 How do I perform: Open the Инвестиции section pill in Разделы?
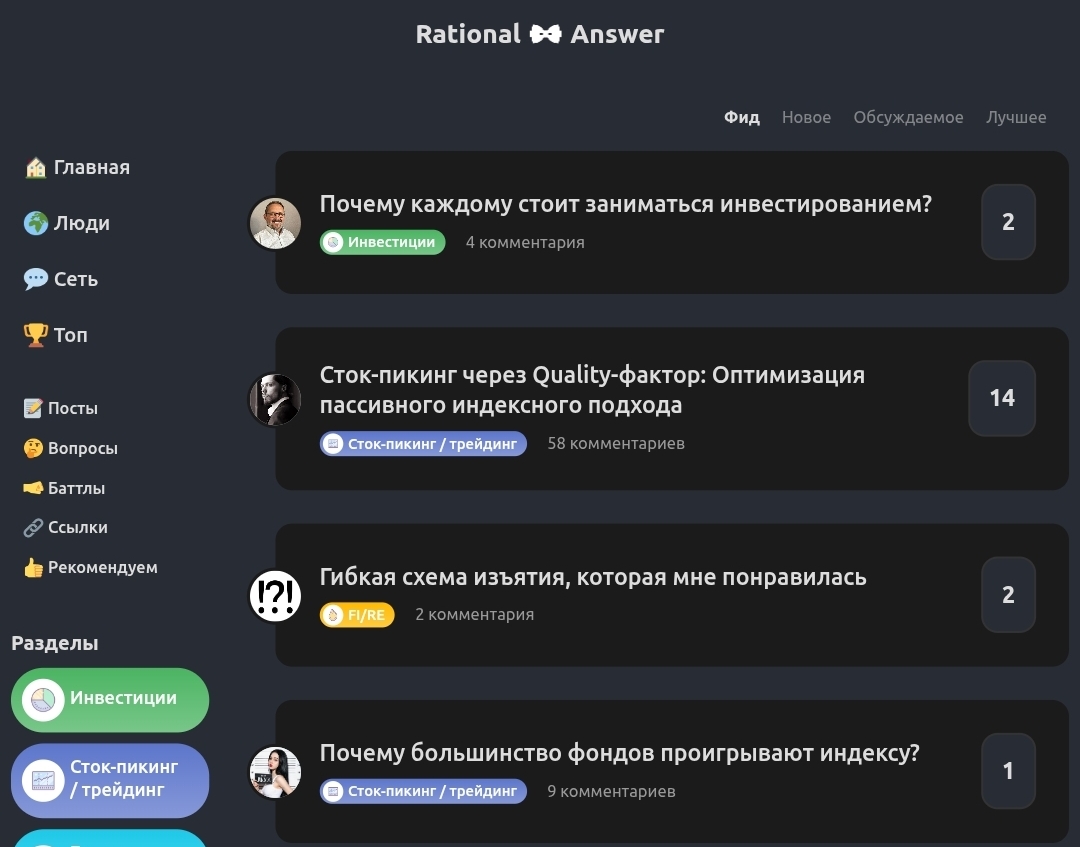110,700
